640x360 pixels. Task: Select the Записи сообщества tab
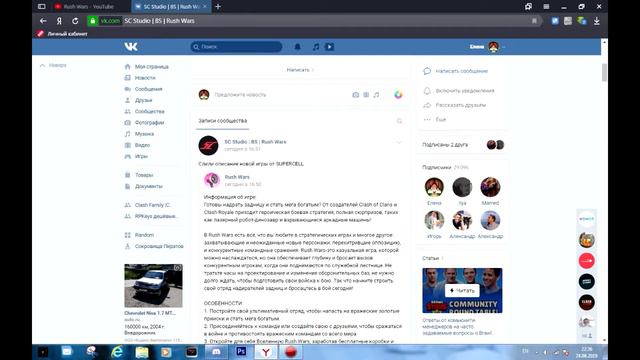pos(222,121)
